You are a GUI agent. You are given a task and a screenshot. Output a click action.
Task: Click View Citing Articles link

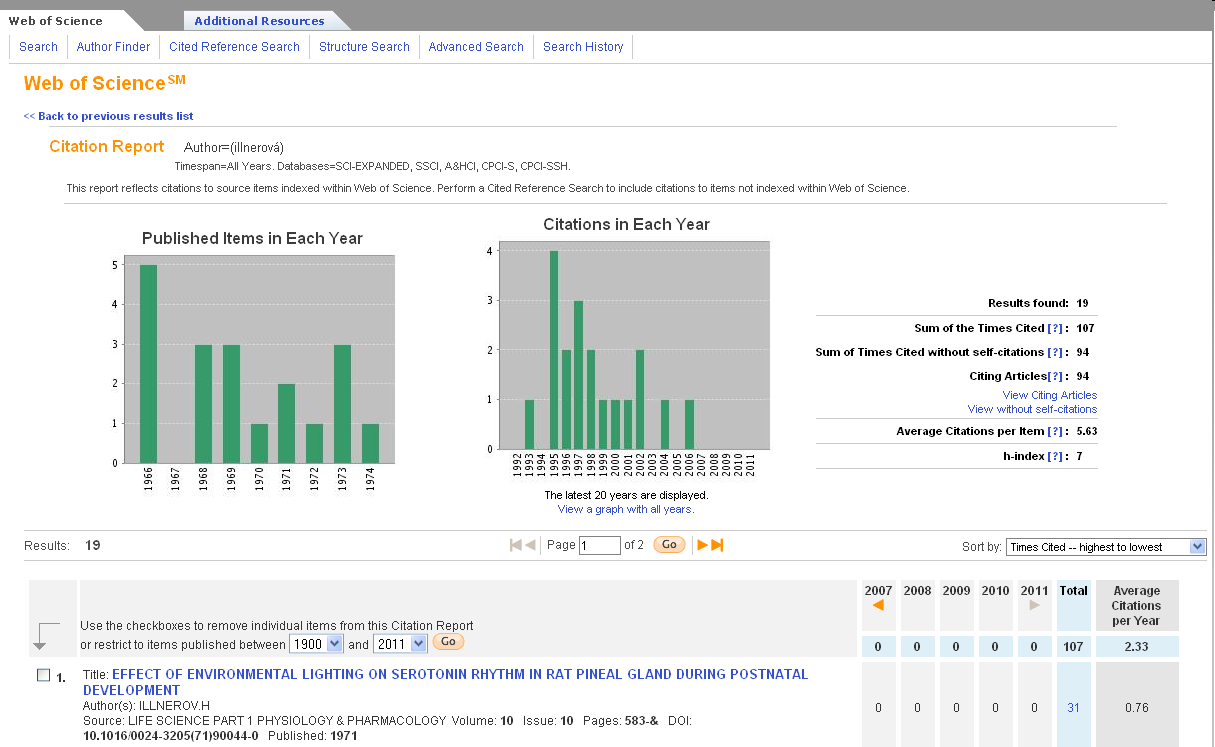point(1050,395)
